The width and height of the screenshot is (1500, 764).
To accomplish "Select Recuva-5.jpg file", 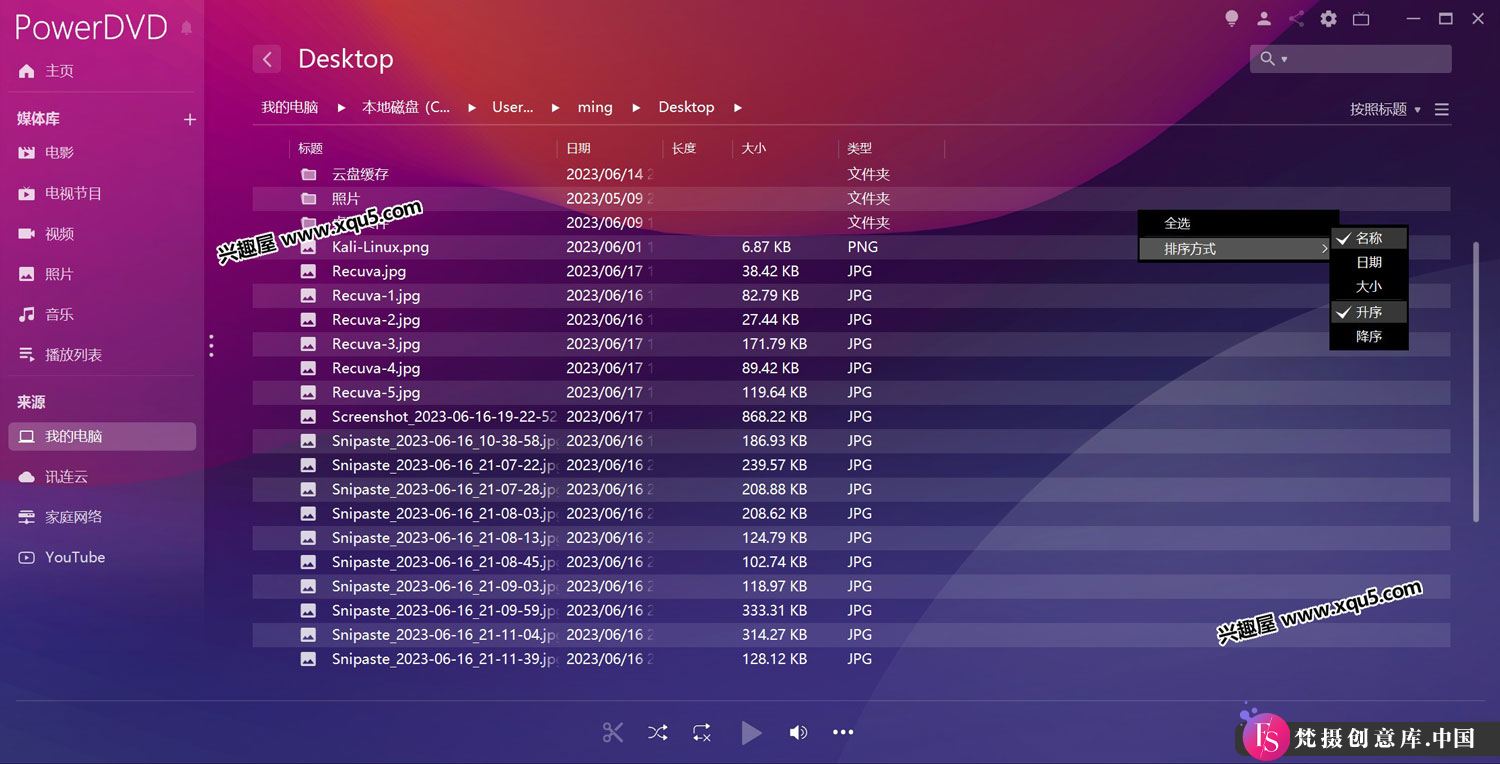I will click(851, 392).
